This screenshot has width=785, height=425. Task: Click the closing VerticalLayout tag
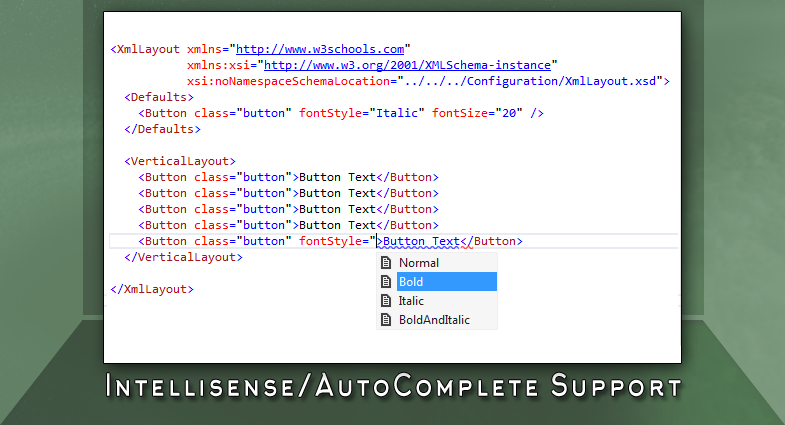click(x=183, y=257)
